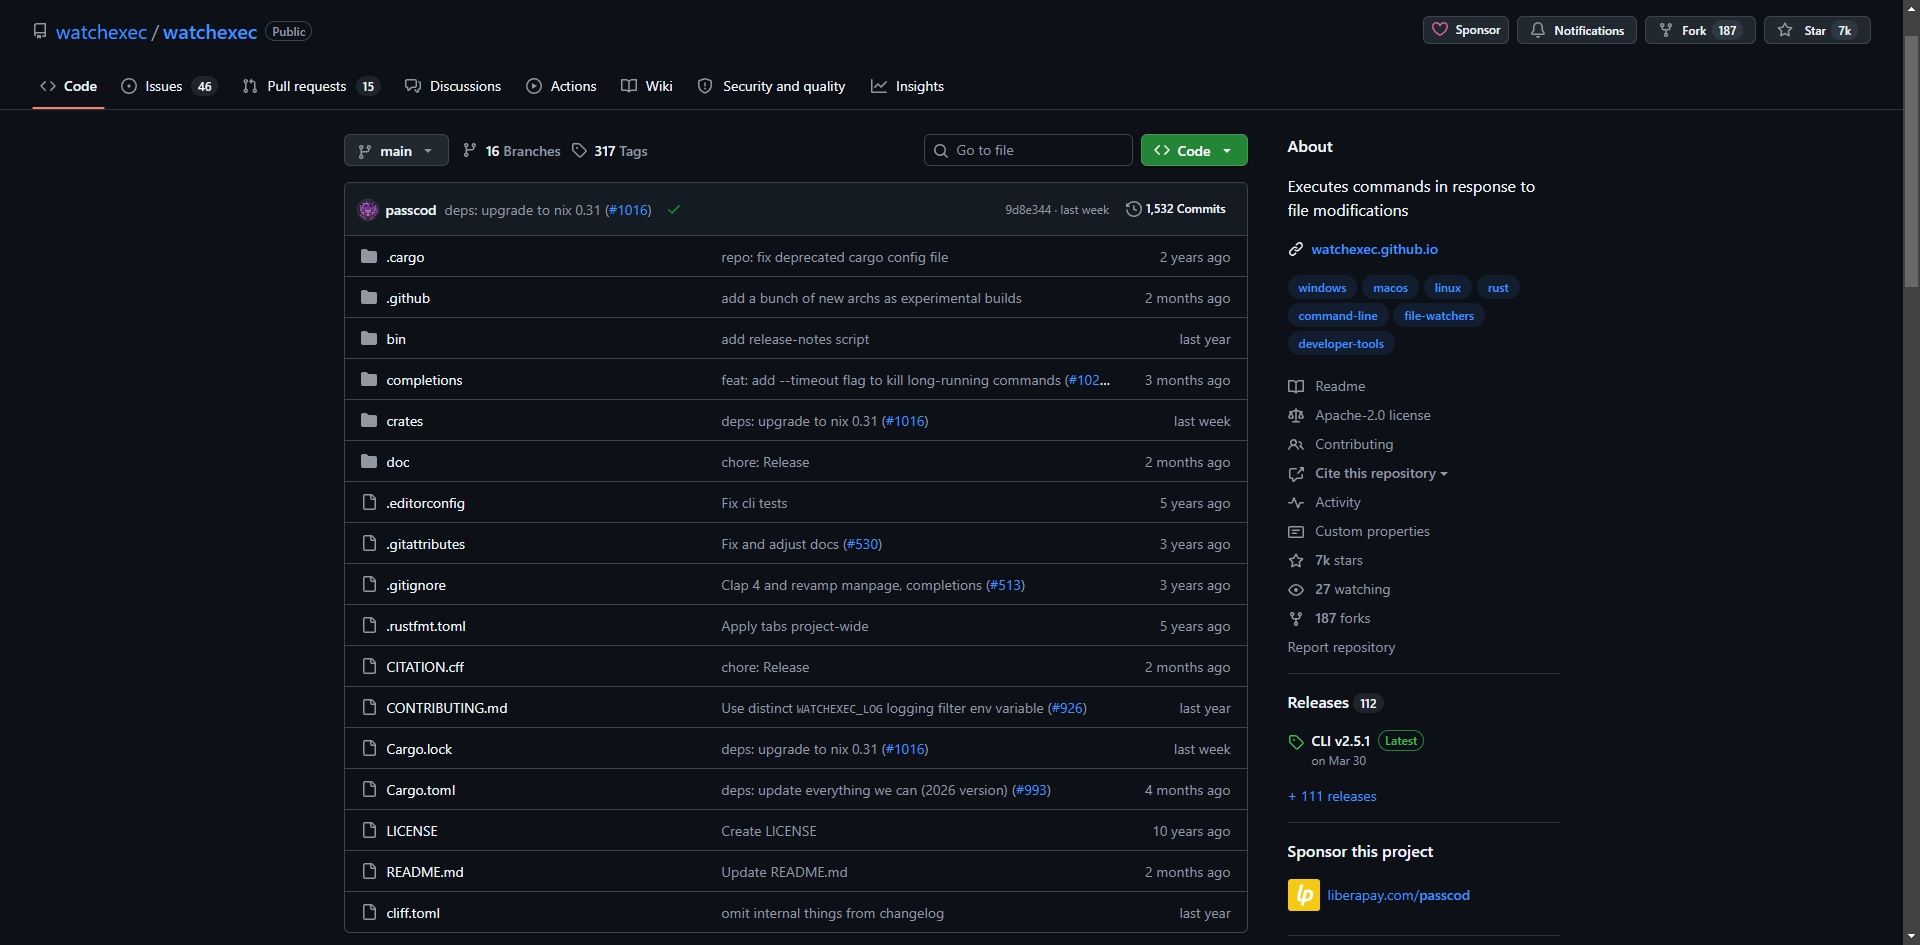The height and width of the screenshot is (945, 1920).
Task: Click the passcod avatar in the commit bar
Action: (368, 210)
